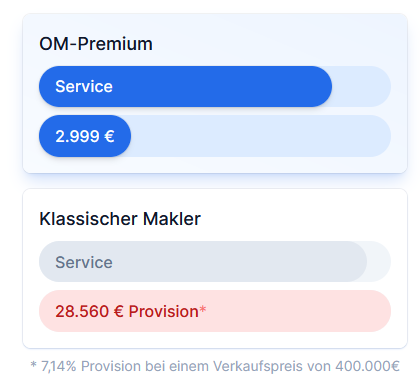Click the 2.999 € price pill

tap(85, 136)
